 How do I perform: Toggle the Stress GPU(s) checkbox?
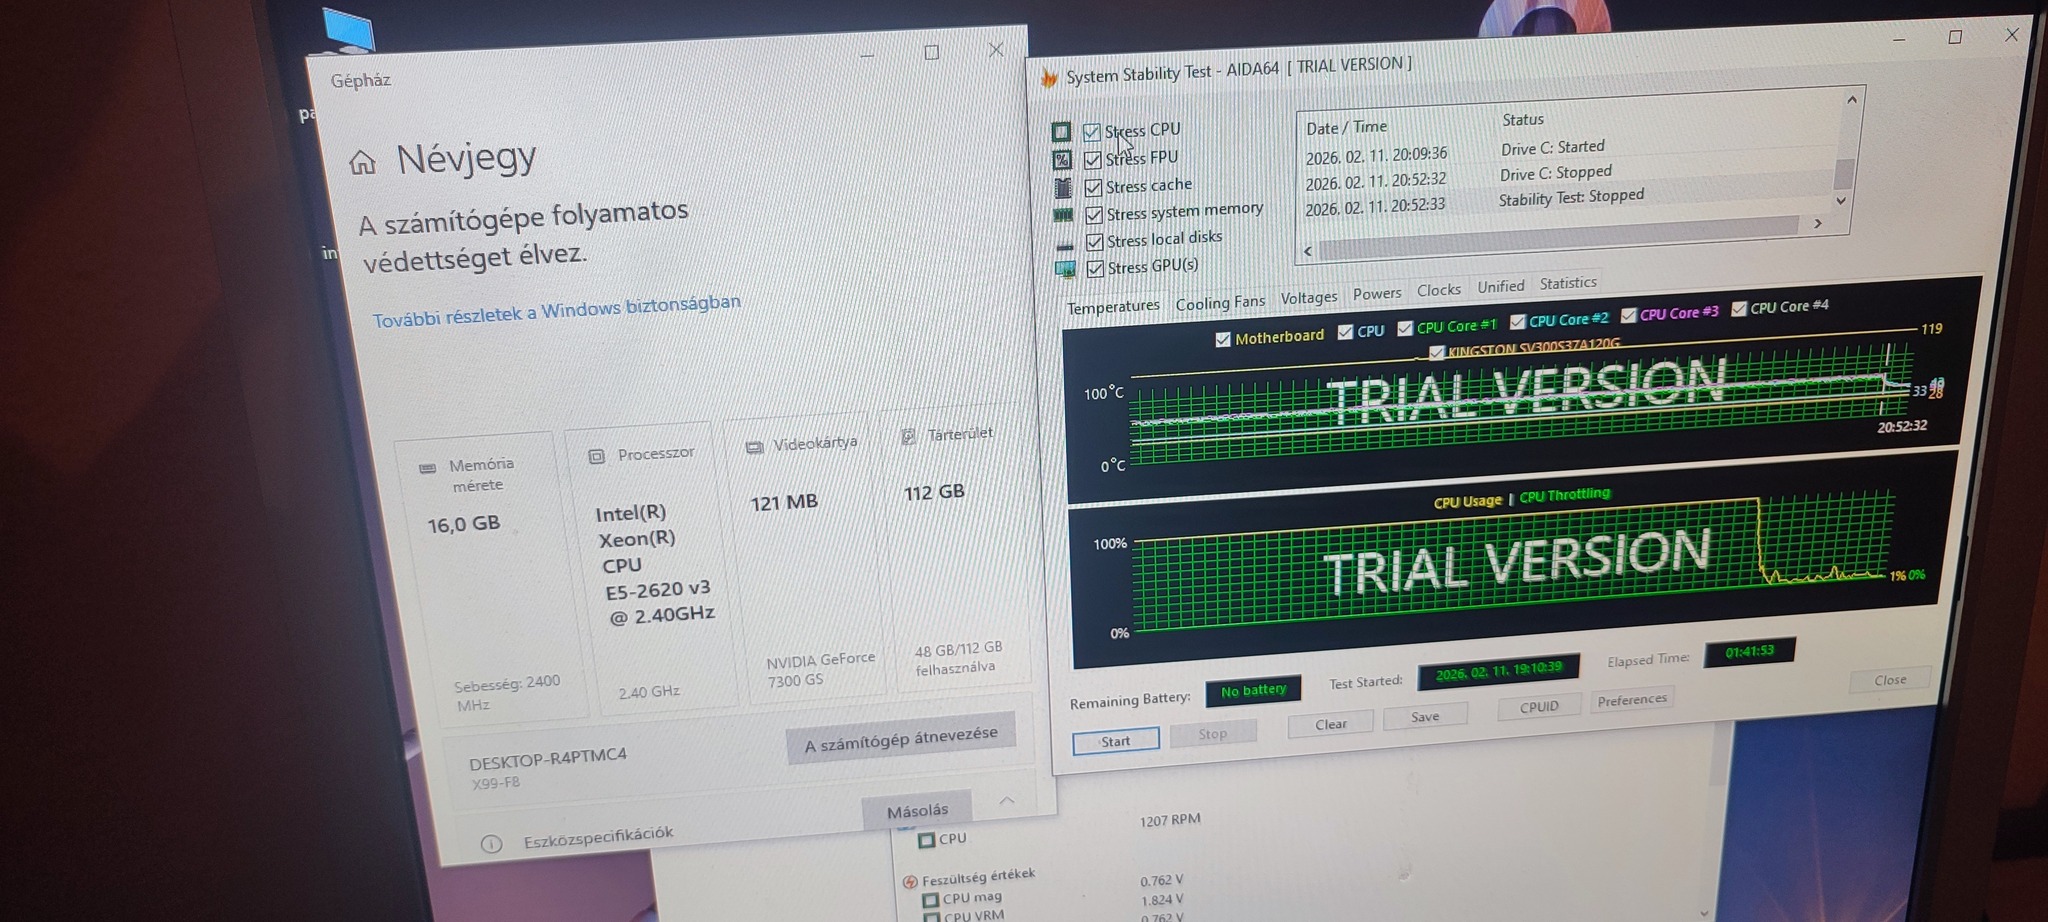(1096, 269)
